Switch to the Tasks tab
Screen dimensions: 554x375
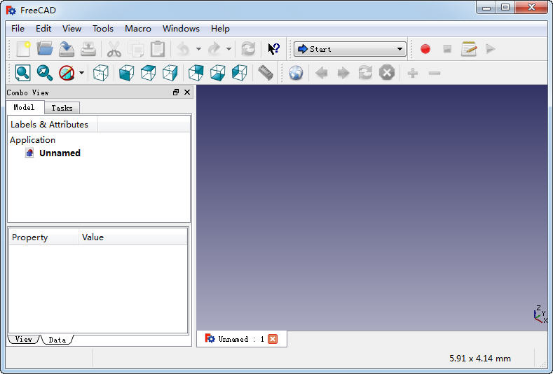(62, 108)
